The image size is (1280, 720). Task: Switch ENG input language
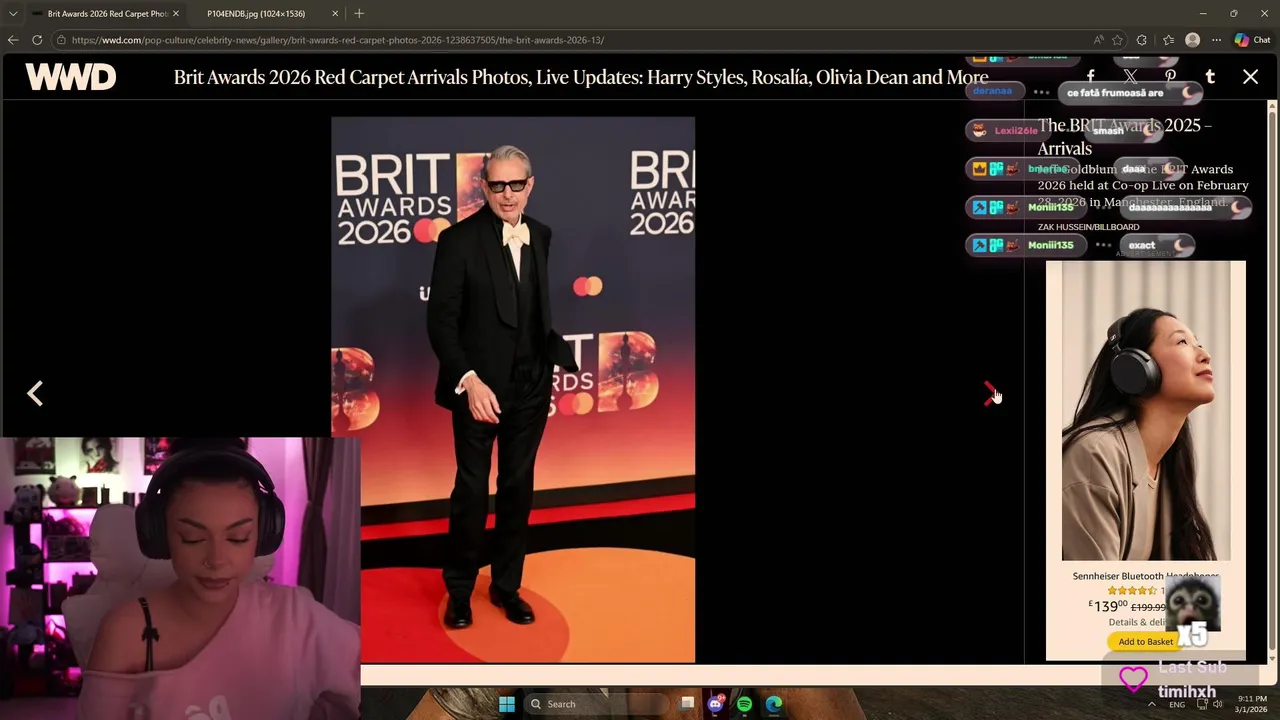tap(1177, 704)
